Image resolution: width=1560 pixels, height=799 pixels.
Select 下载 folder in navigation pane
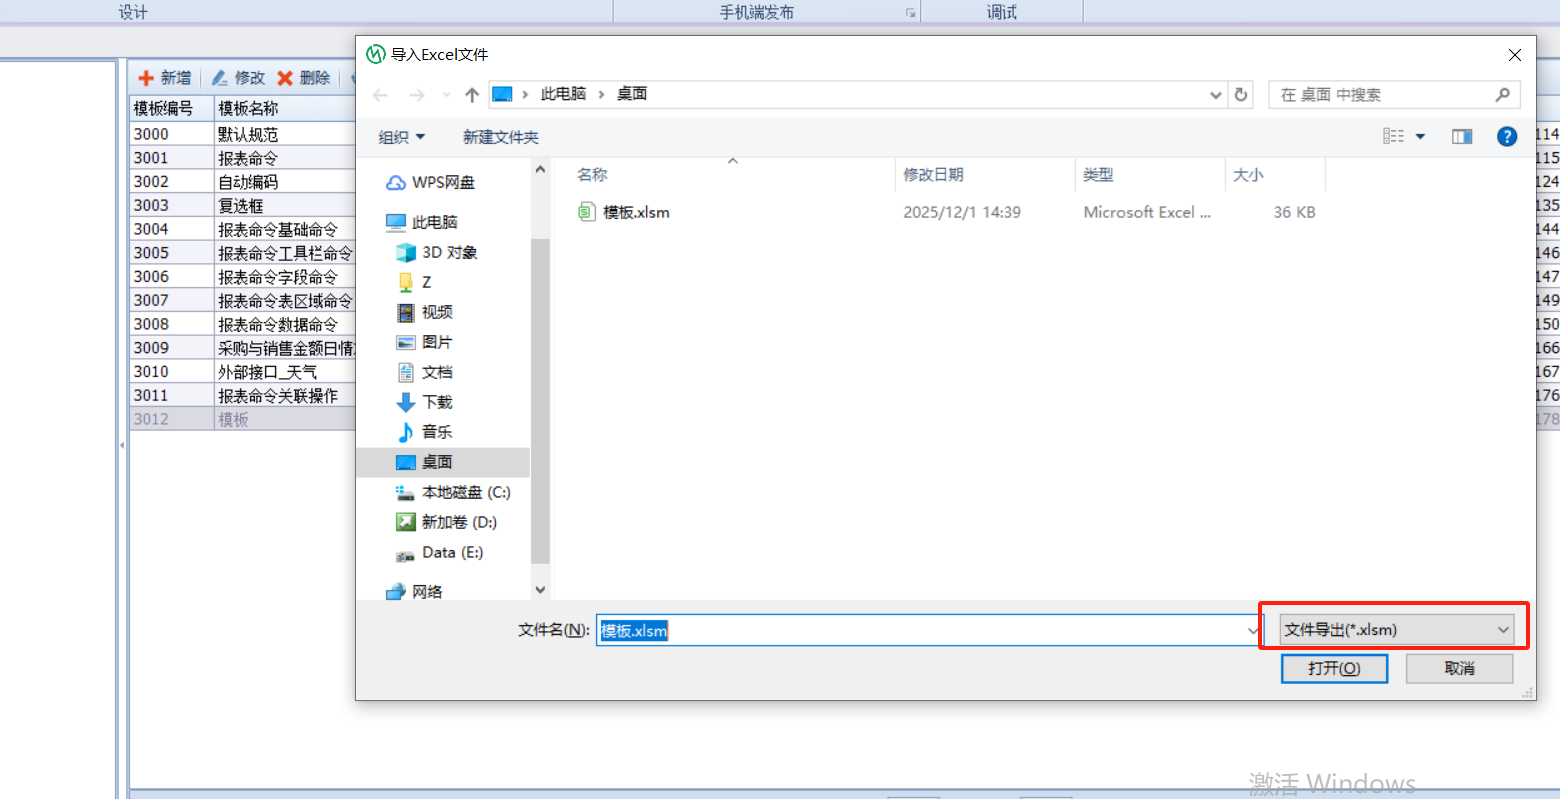tap(437, 402)
